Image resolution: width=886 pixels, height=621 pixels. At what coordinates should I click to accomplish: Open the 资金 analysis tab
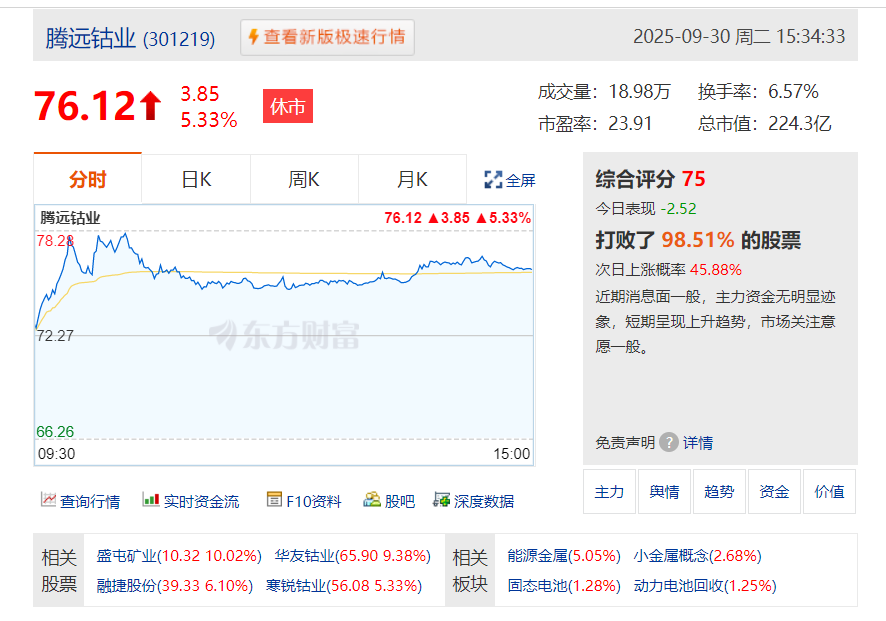(x=774, y=492)
